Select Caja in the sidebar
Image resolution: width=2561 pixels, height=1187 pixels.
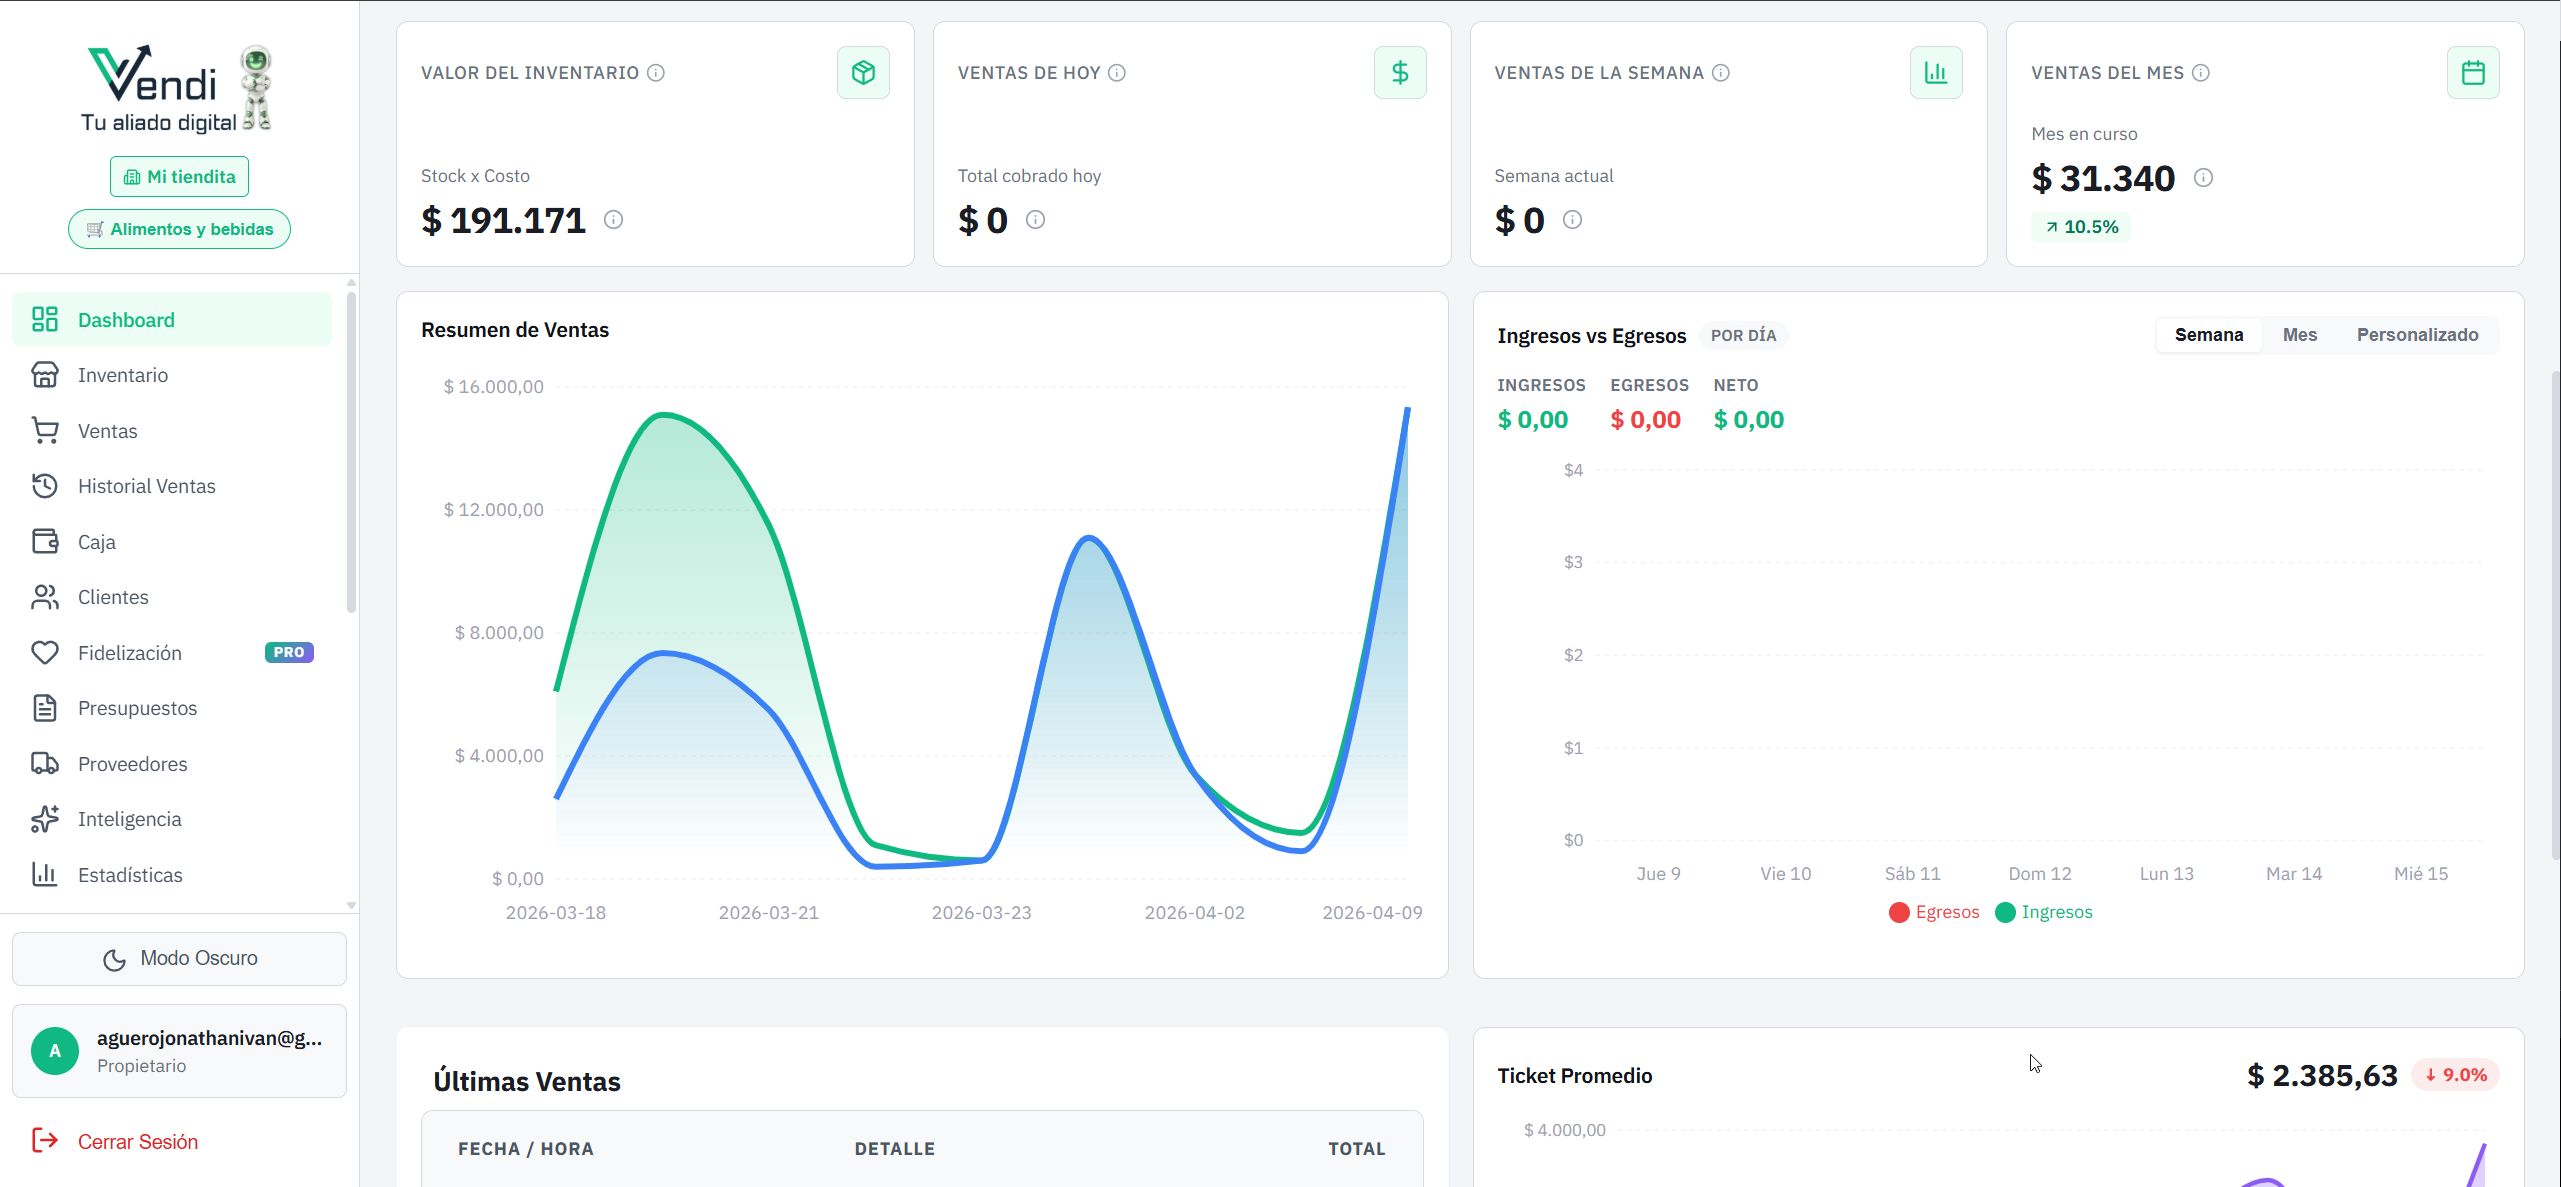(x=98, y=541)
